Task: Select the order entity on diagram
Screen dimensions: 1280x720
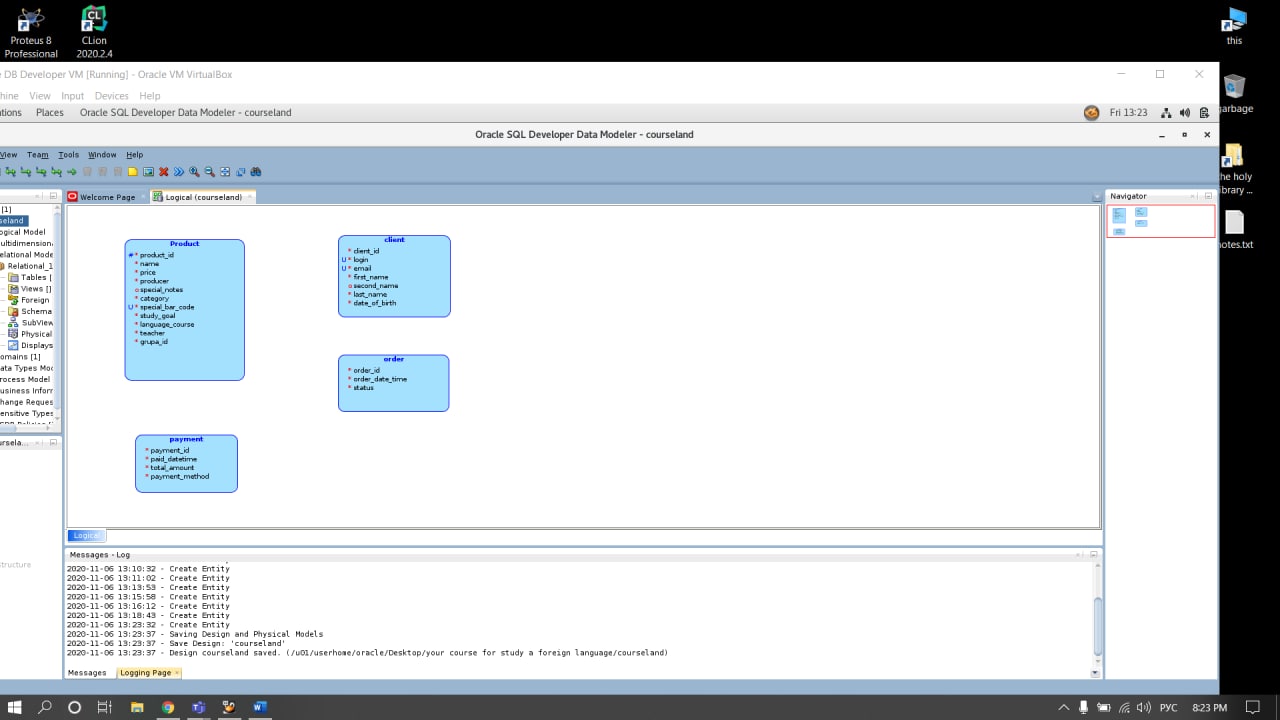Action: (x=393, y=383)
